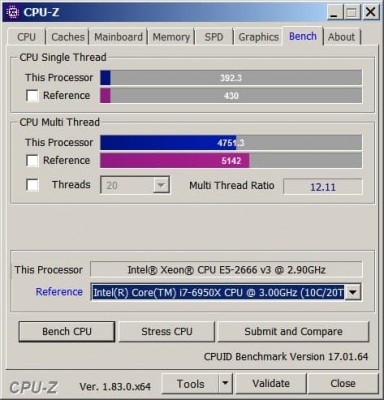Open the Caches tab

pos(68,37)
